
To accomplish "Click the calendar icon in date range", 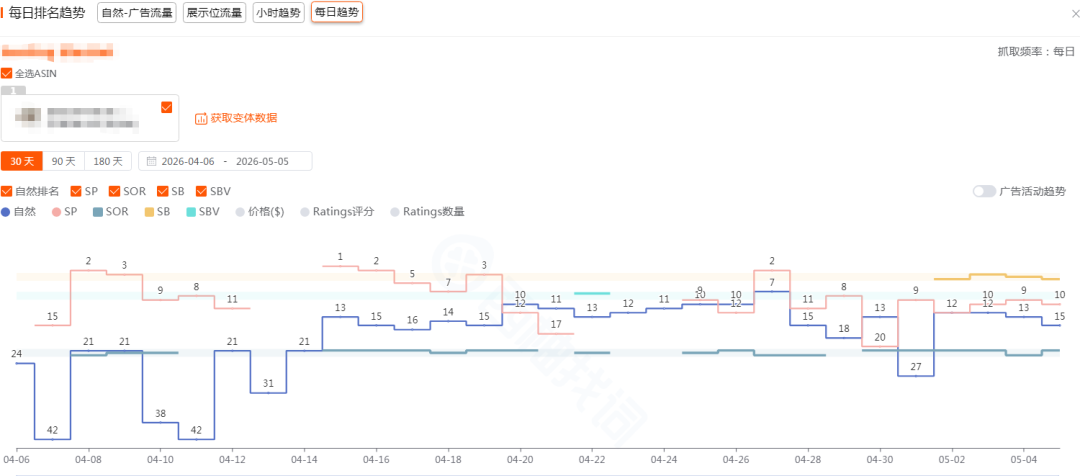I will pos(152,161).
